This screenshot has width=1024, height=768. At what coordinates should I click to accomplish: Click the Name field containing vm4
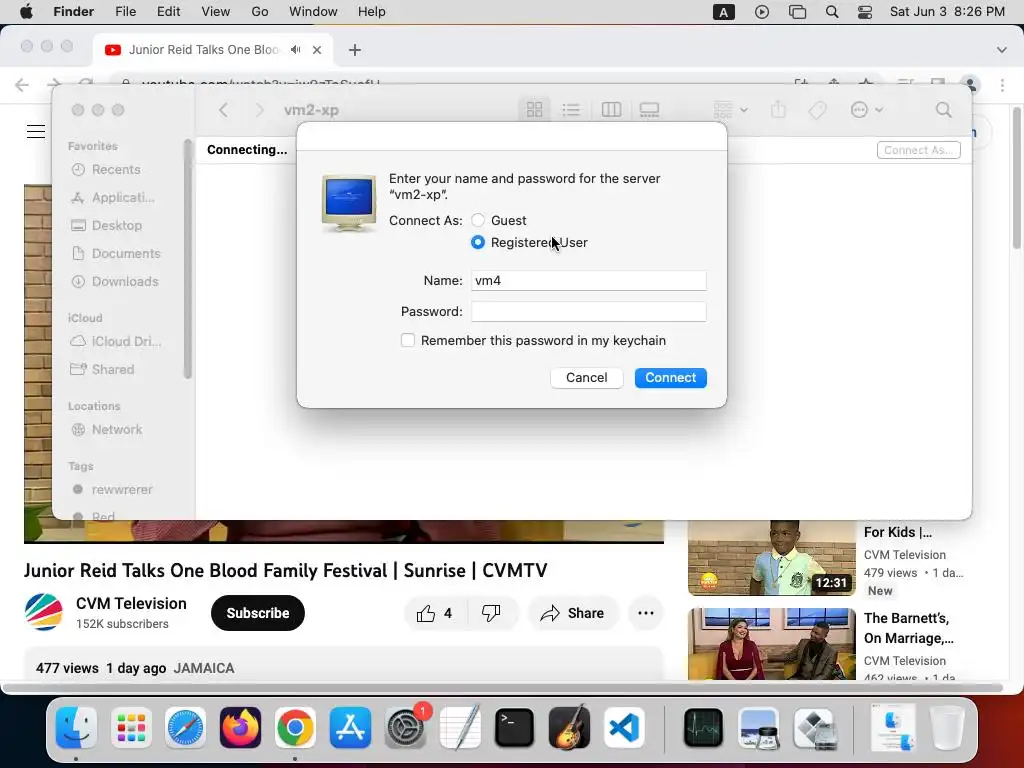(x=588, y=281)
